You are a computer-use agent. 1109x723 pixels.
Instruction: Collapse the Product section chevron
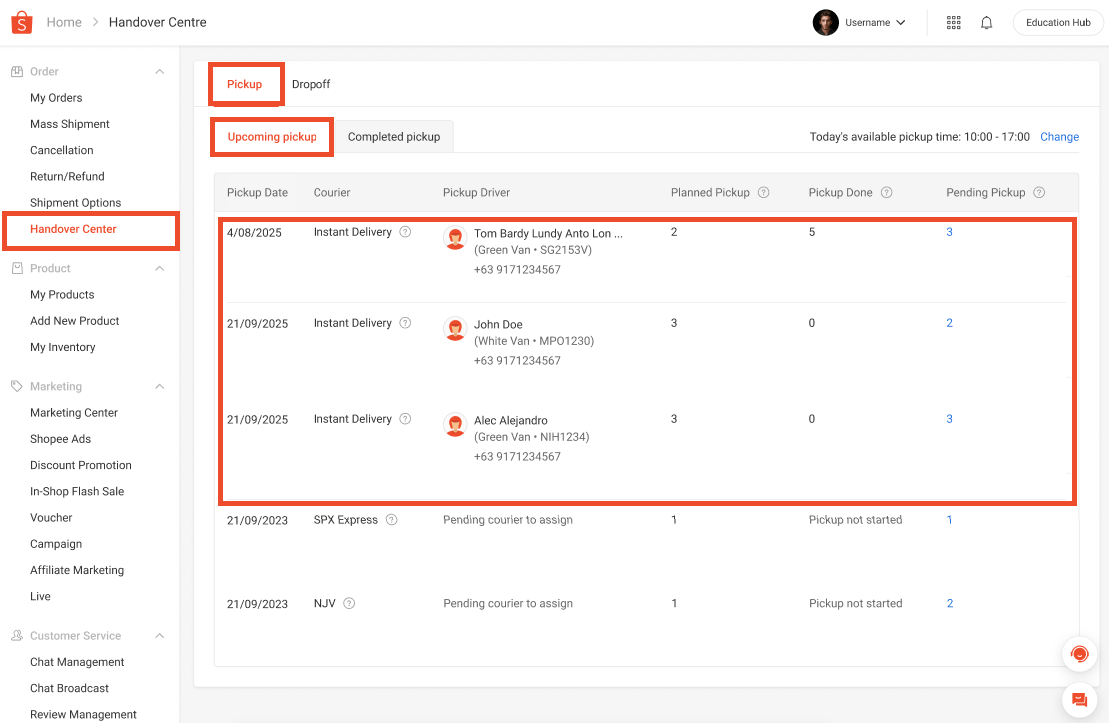click(x=160, y=268)
